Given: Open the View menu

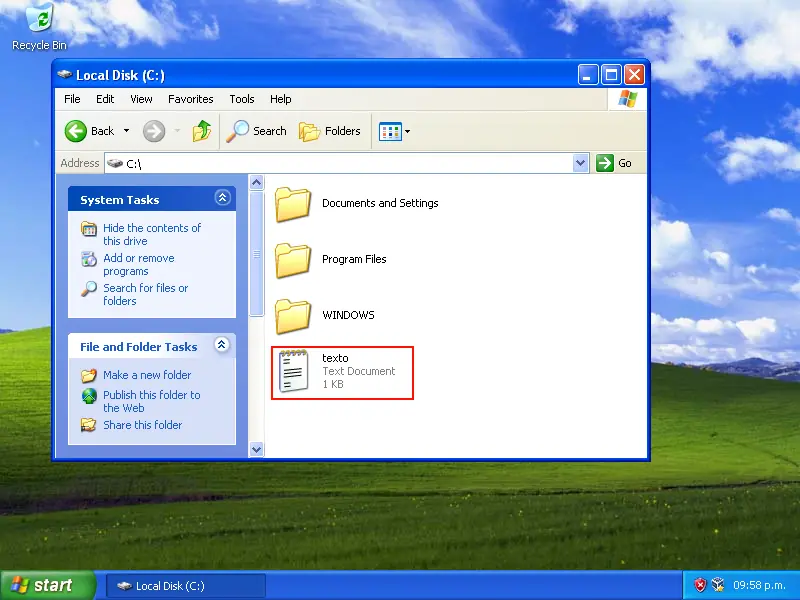Looking at the screenshot, I should coord(141,99).
